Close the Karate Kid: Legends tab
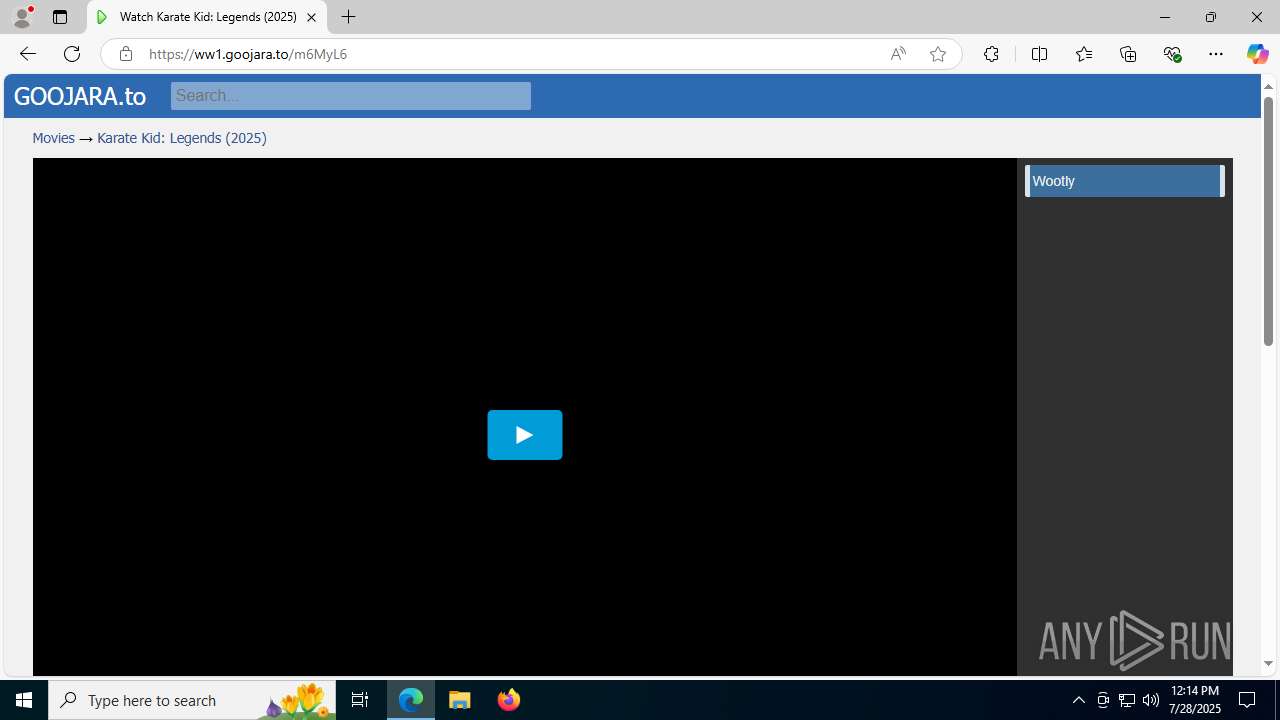 point(311,17)
